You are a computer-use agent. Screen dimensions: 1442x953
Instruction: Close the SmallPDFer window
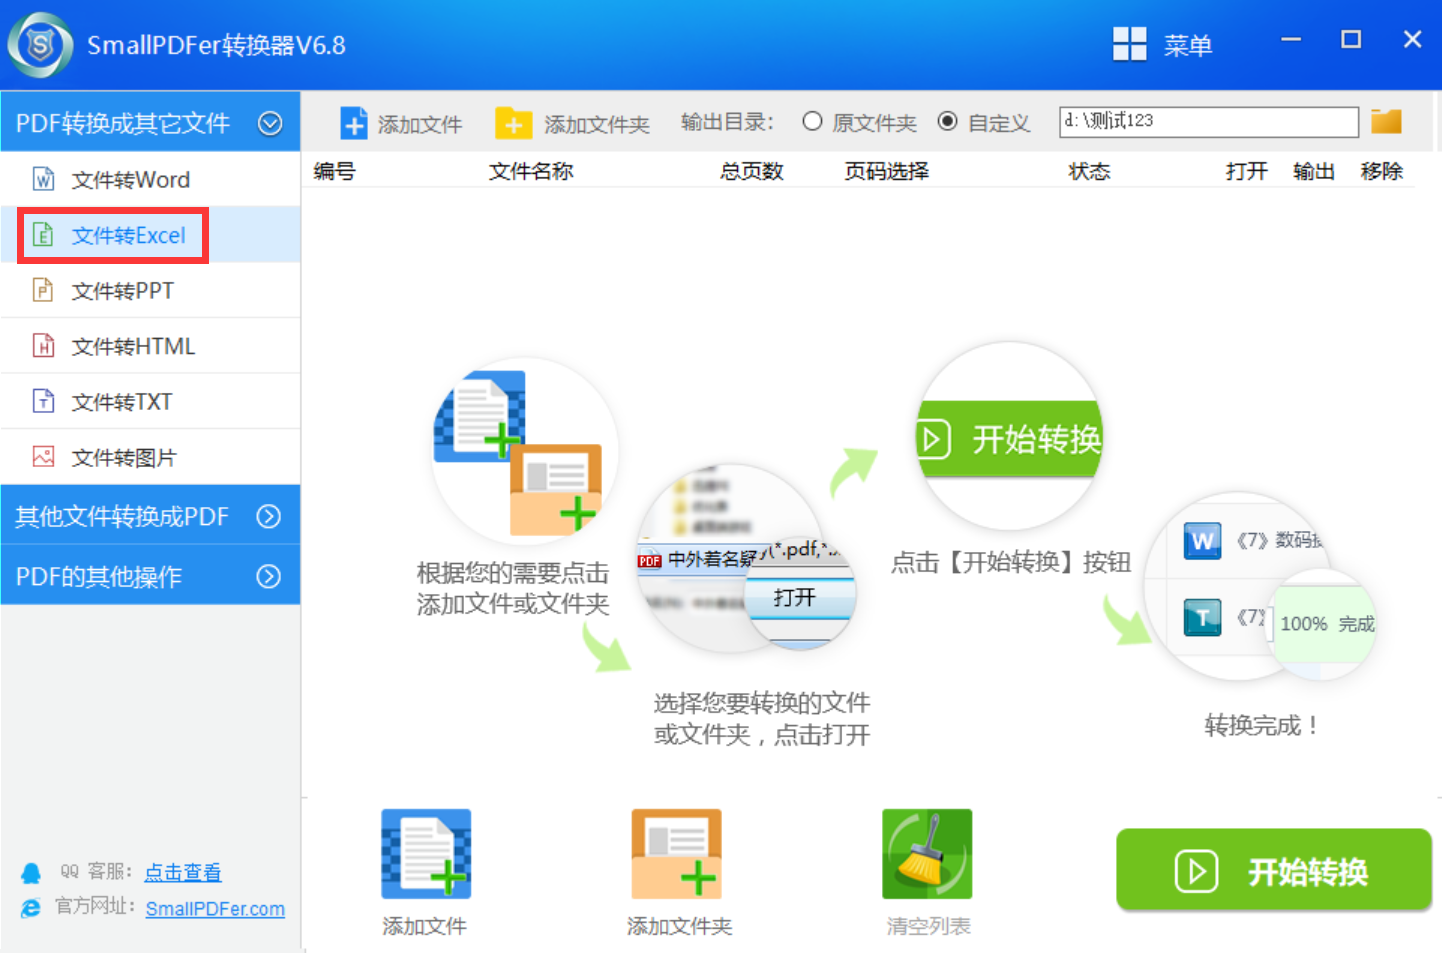coord(1412,40)
